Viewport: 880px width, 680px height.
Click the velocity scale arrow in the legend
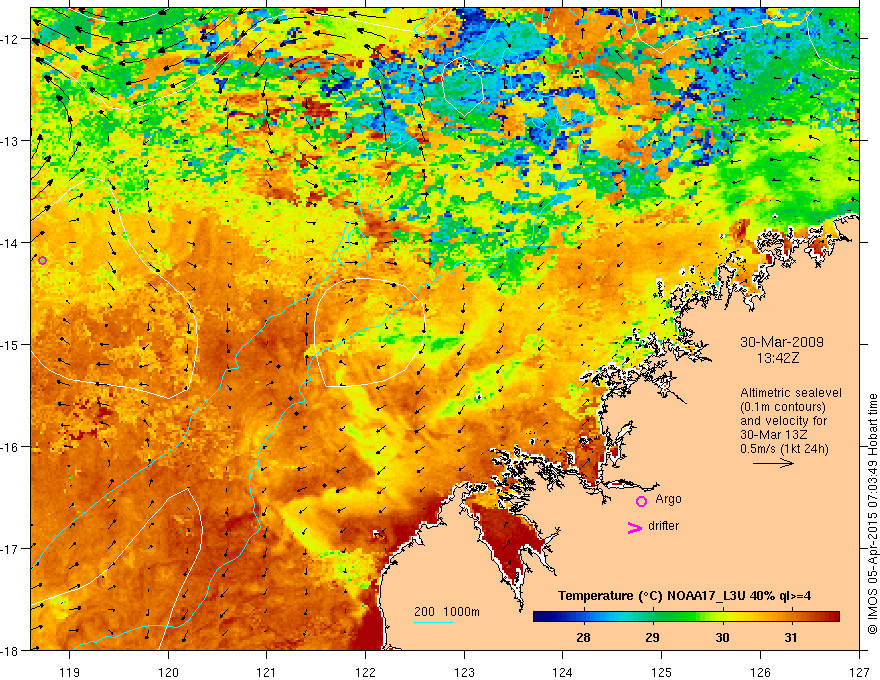[773, 463]
